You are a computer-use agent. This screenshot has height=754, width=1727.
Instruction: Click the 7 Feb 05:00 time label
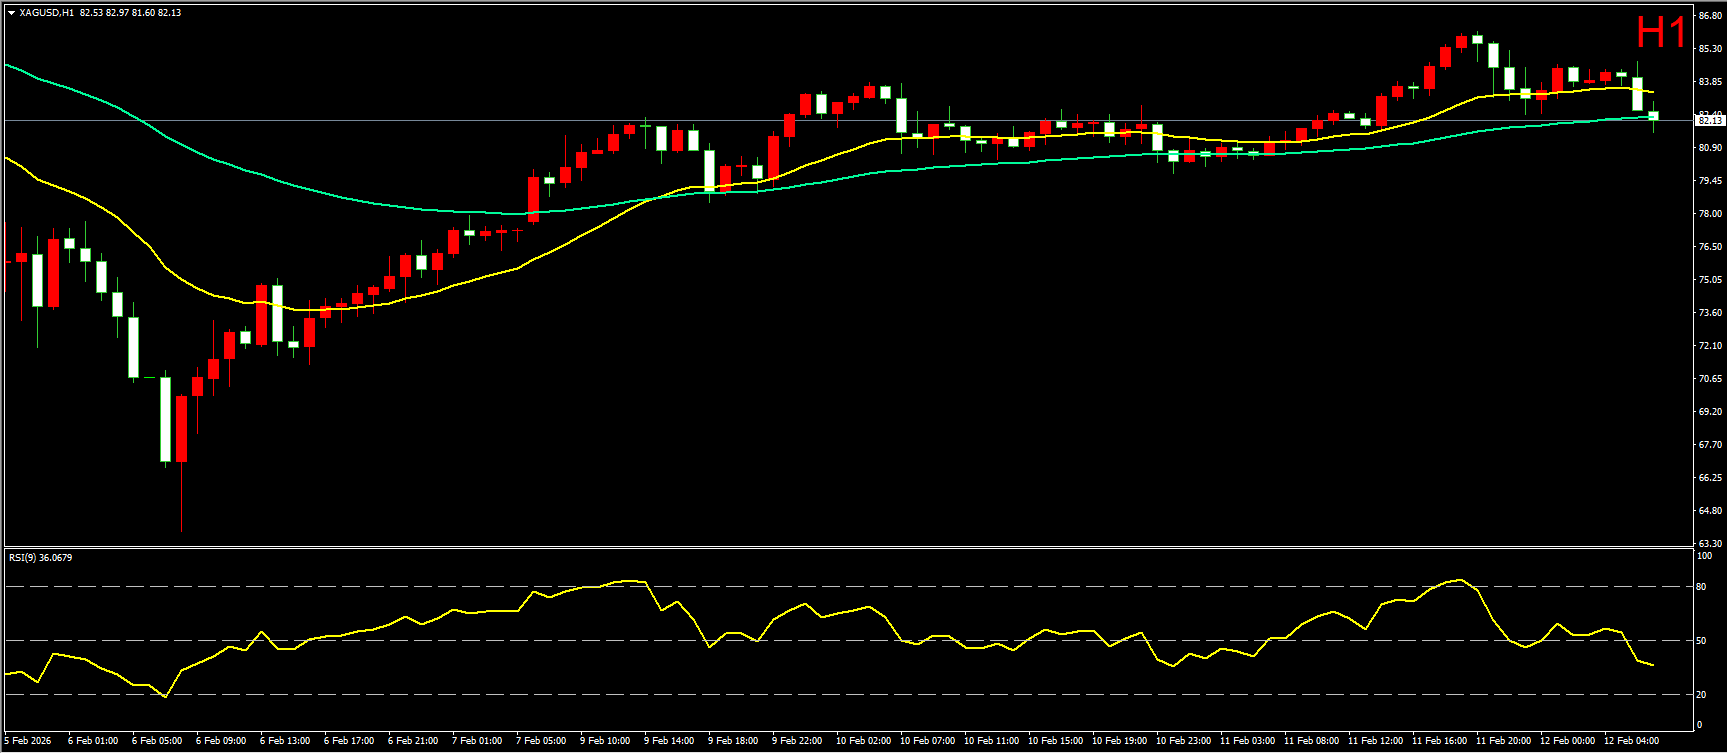pyautogui.click(x=540, y=741)
